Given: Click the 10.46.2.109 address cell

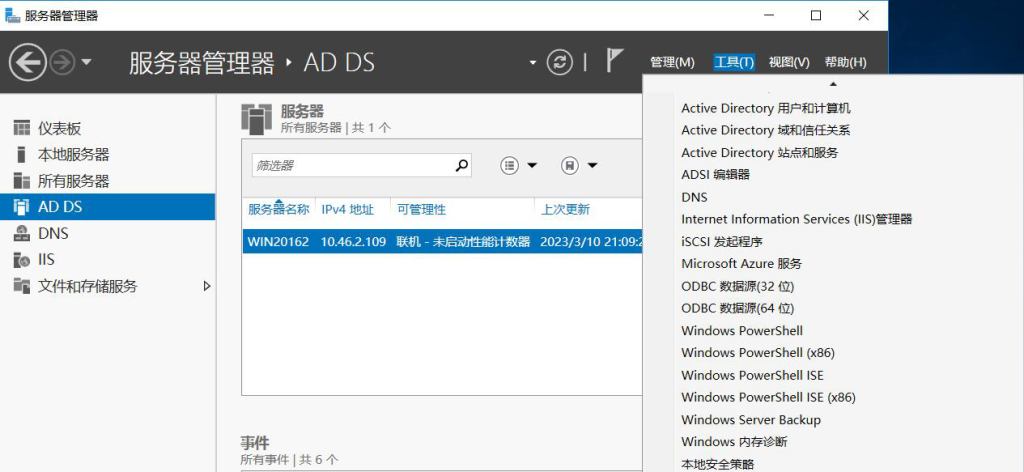Looking at the screenshot, I should [352, 242].
